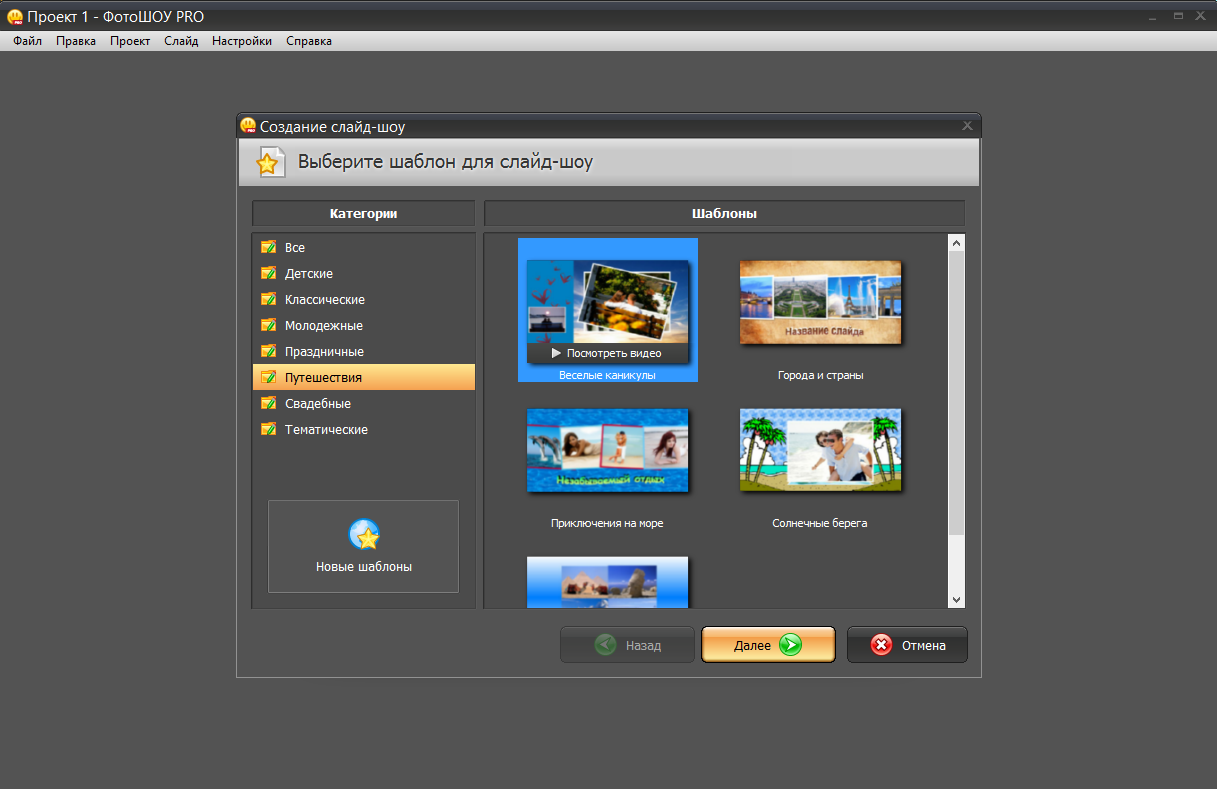Click the icon beside the Путешествия category

tap(268, 377)
